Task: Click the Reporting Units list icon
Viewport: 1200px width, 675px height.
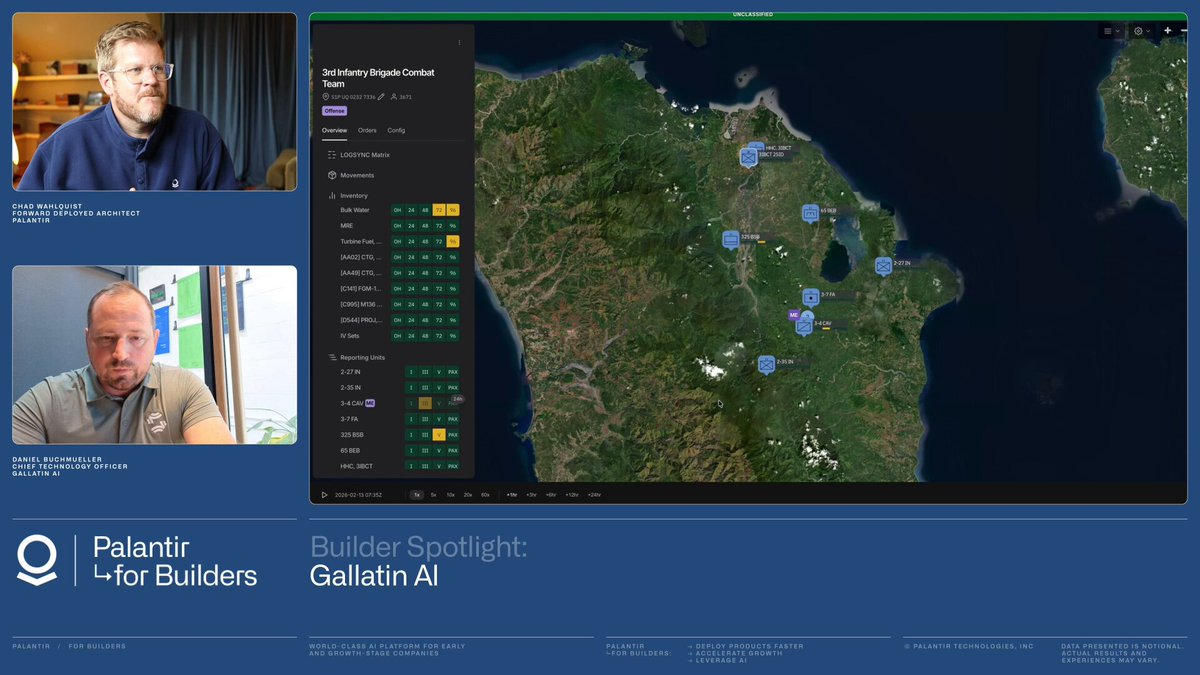Action: coord(332,357)
